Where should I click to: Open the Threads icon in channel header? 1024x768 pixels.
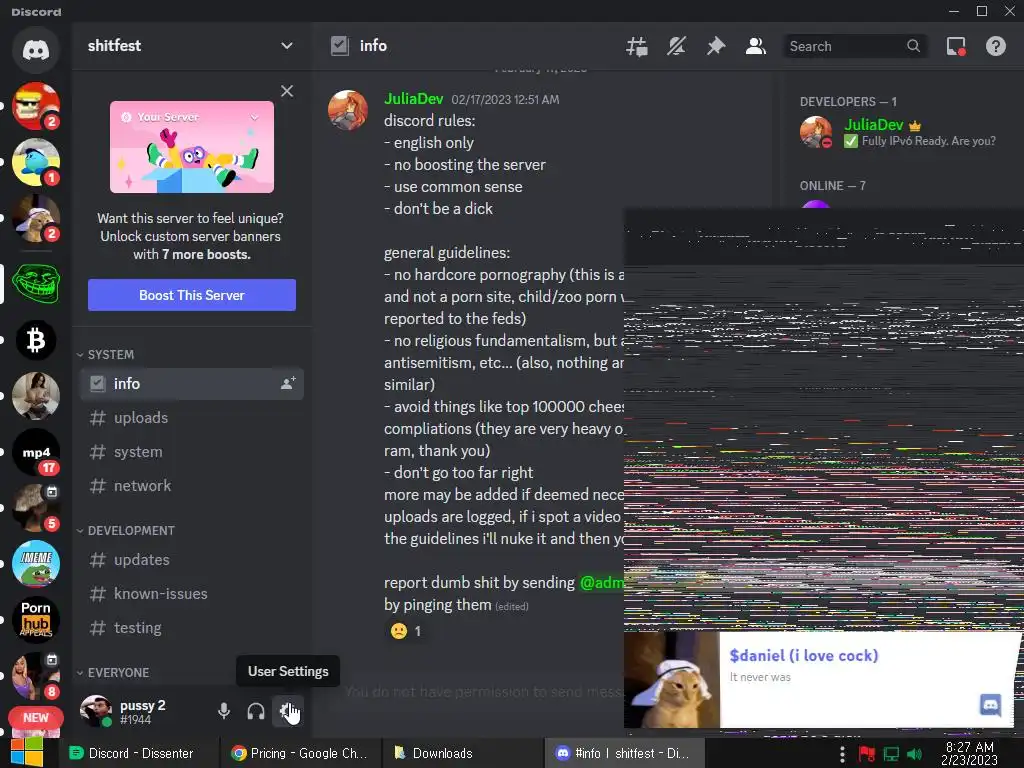tap(637, 46)
